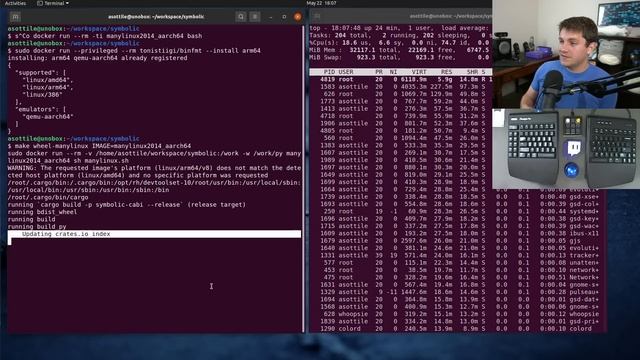The image size is (640, 360).
Task: Click 'installing: arm64 qemu-aarch64 already registered'
Action: (98, 58)
